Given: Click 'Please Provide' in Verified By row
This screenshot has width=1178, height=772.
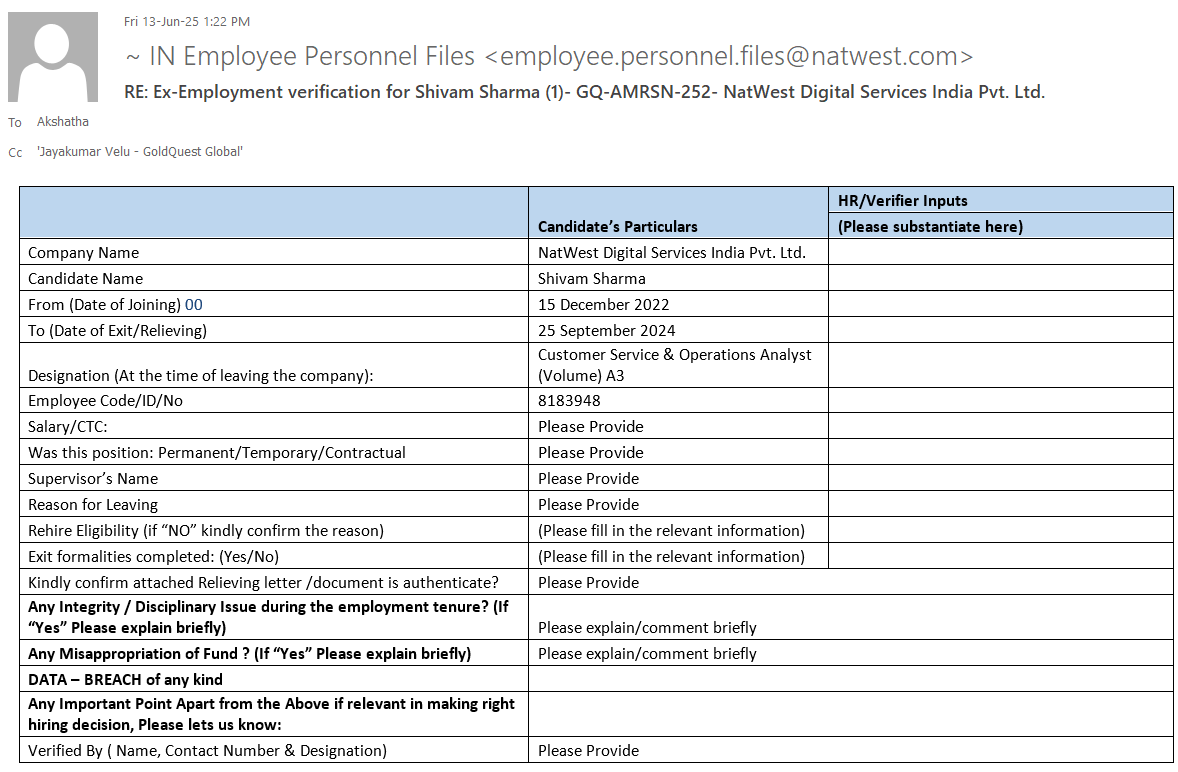Looking at the screenshot, I should (588, 751).
